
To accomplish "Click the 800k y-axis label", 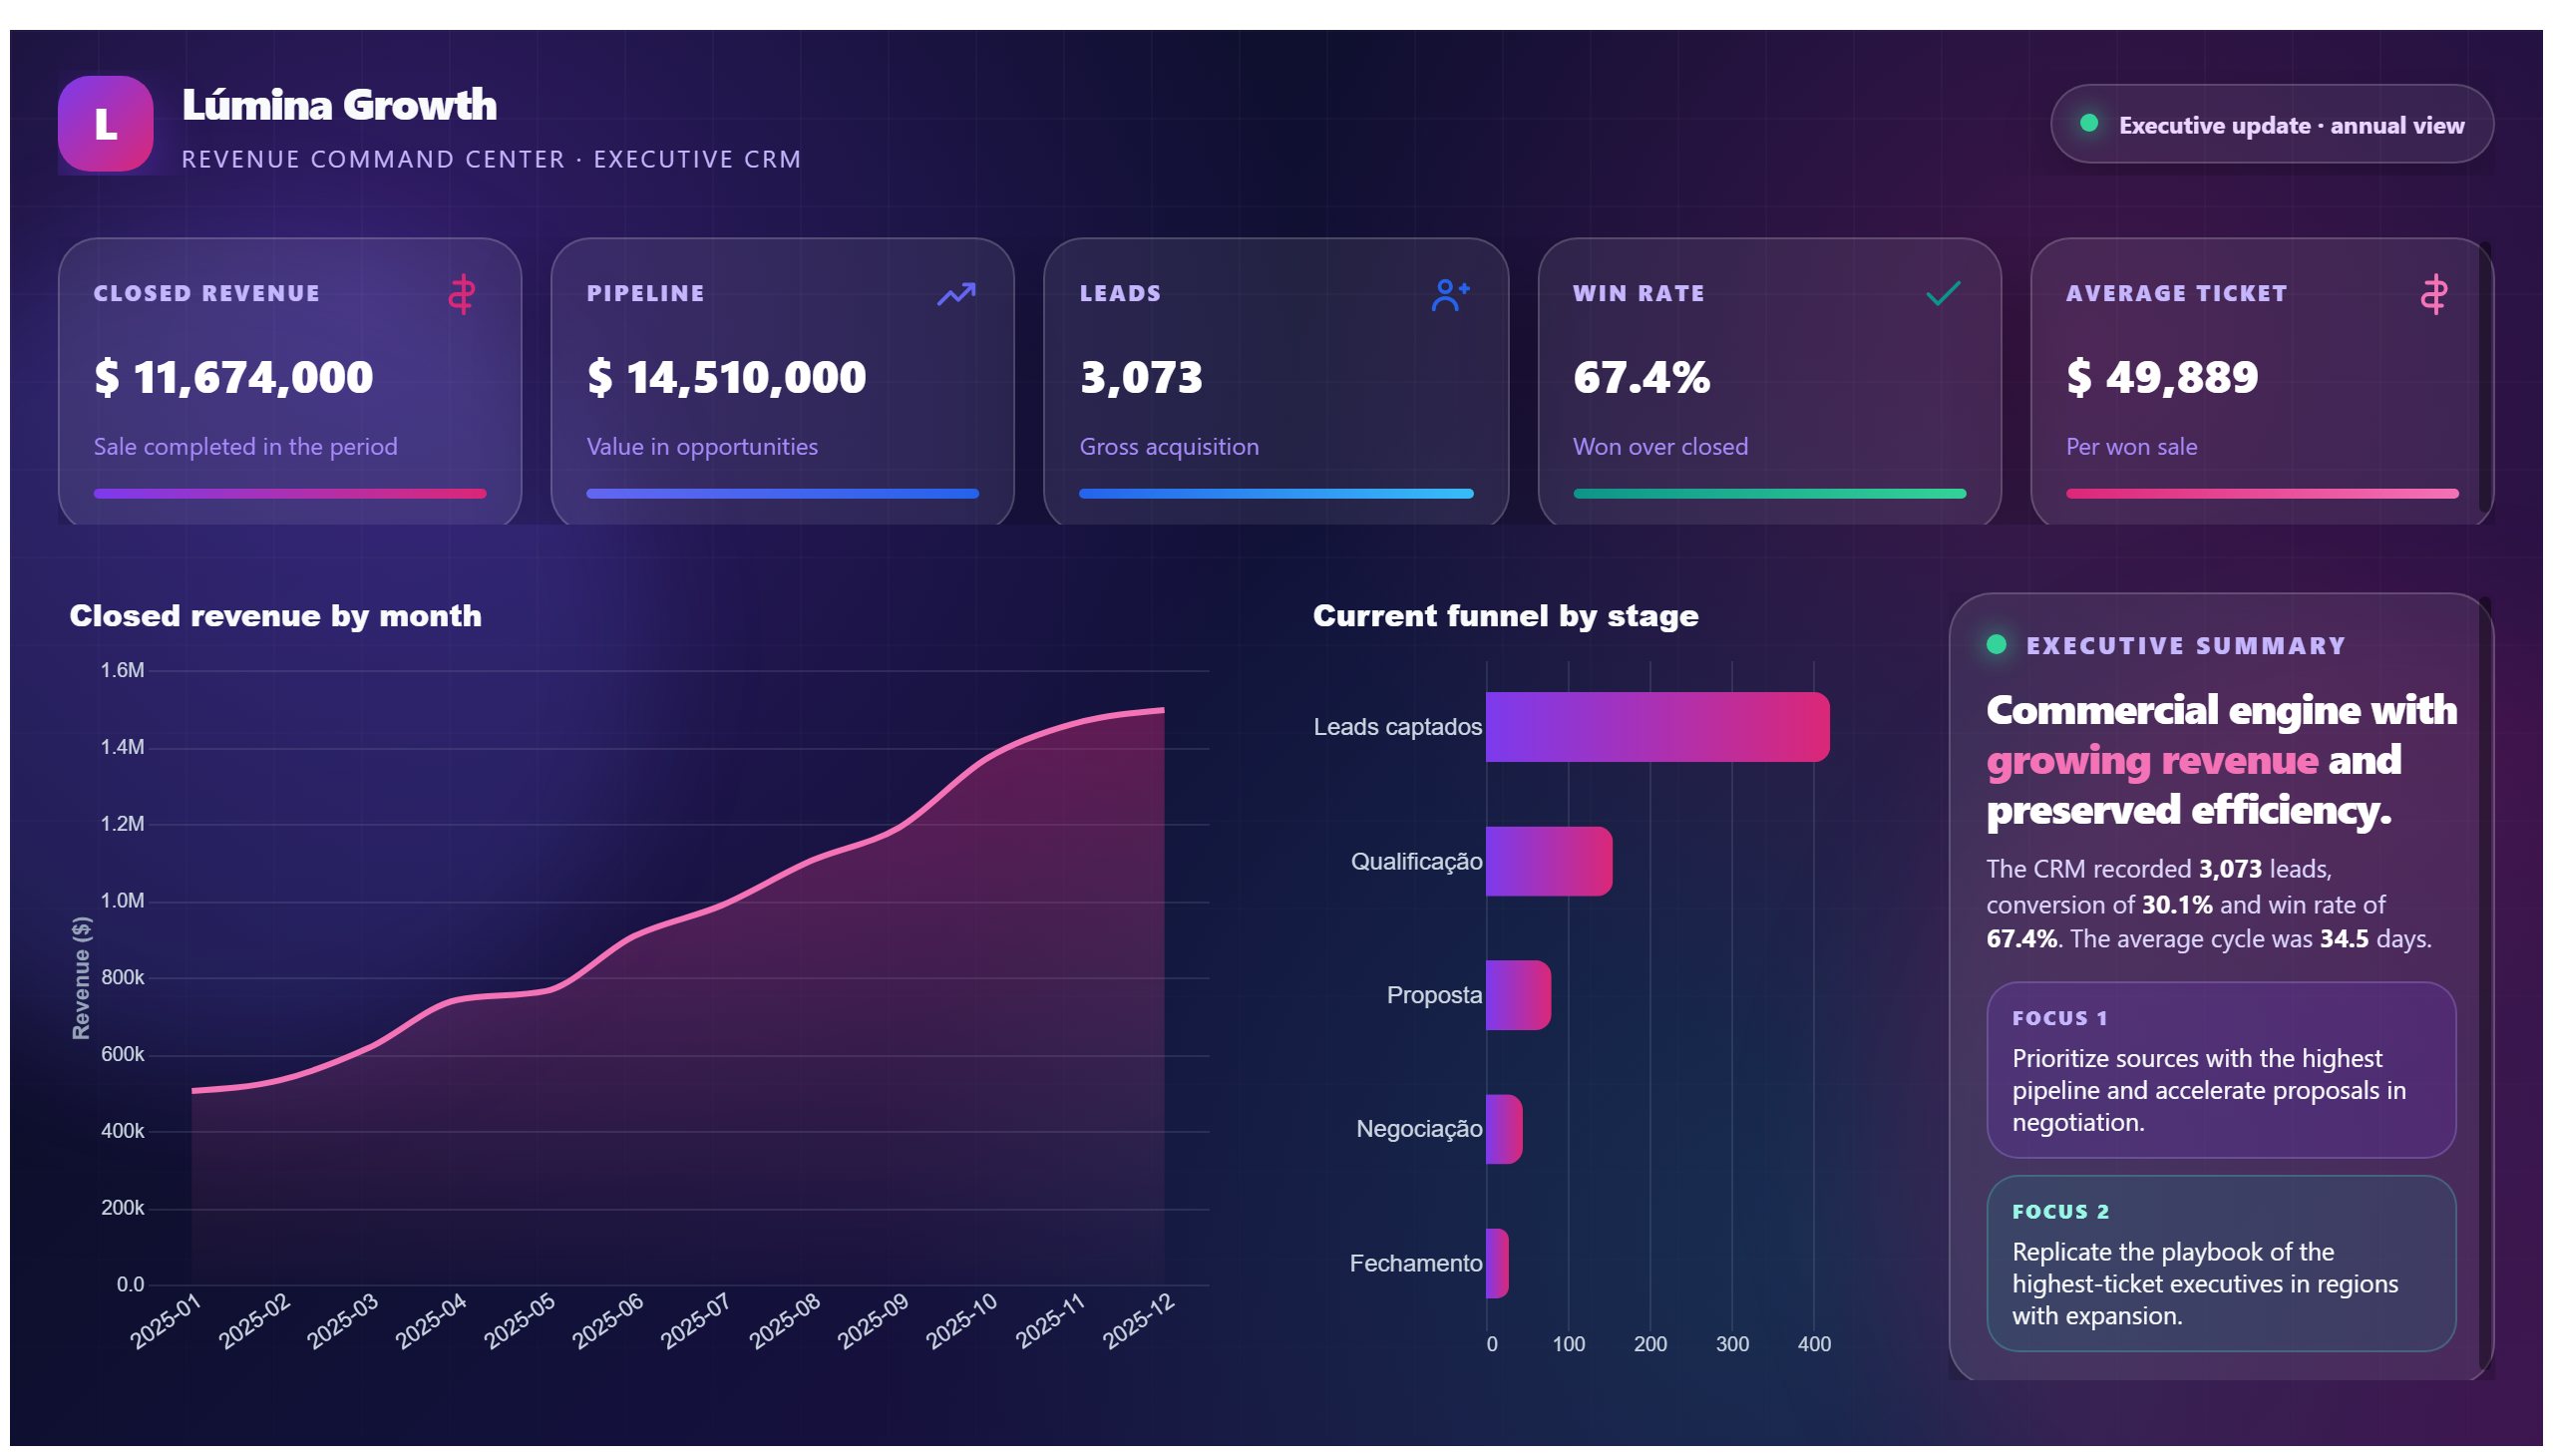I will click(122, 977).
